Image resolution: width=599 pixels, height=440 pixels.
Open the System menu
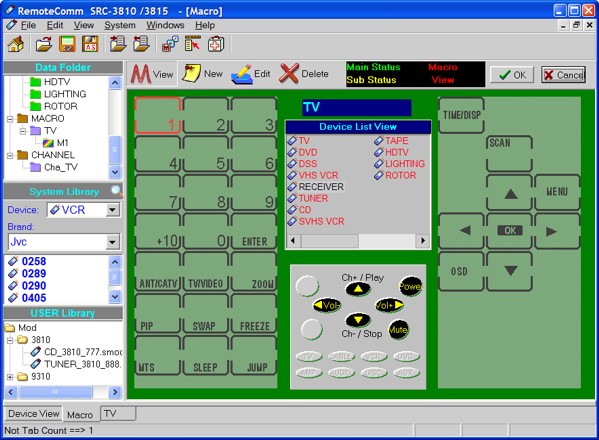[120, 25]
